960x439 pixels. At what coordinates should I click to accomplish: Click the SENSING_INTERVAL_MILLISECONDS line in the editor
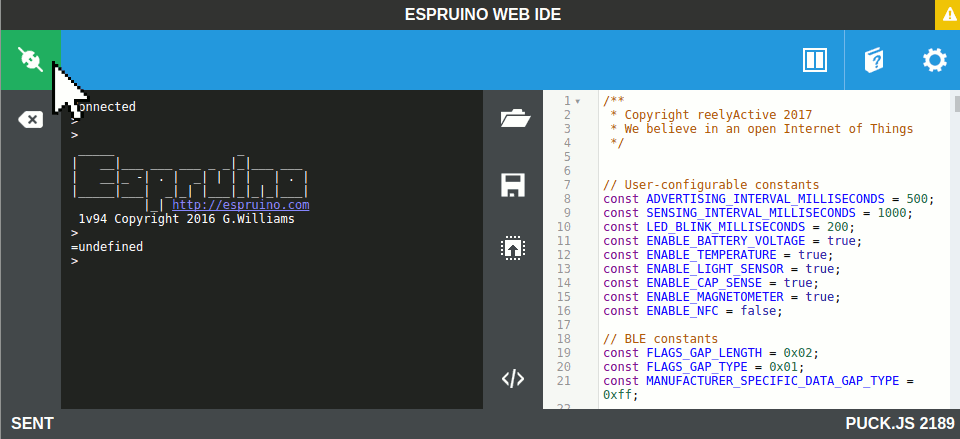(x=758, y=212)
